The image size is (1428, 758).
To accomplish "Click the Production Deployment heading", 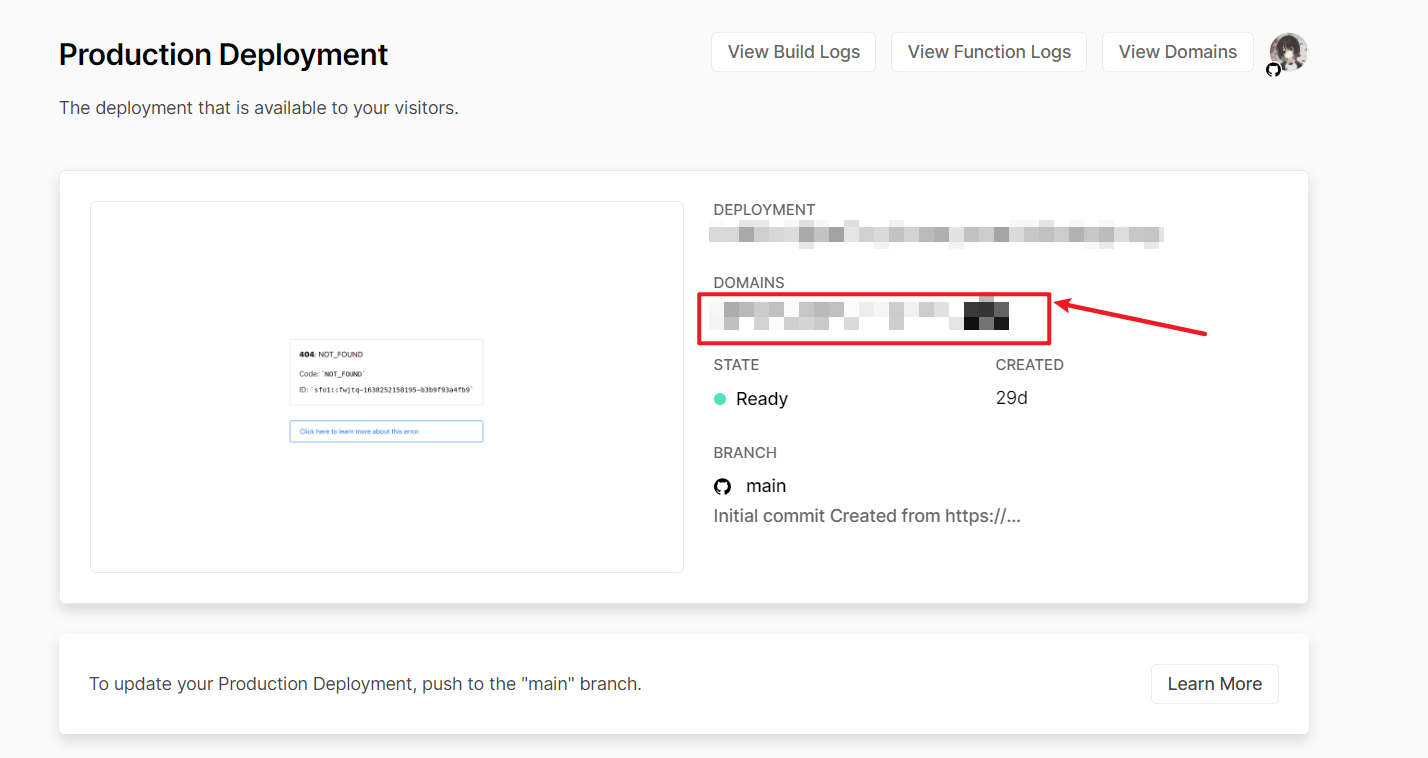I will click(223, 54).
